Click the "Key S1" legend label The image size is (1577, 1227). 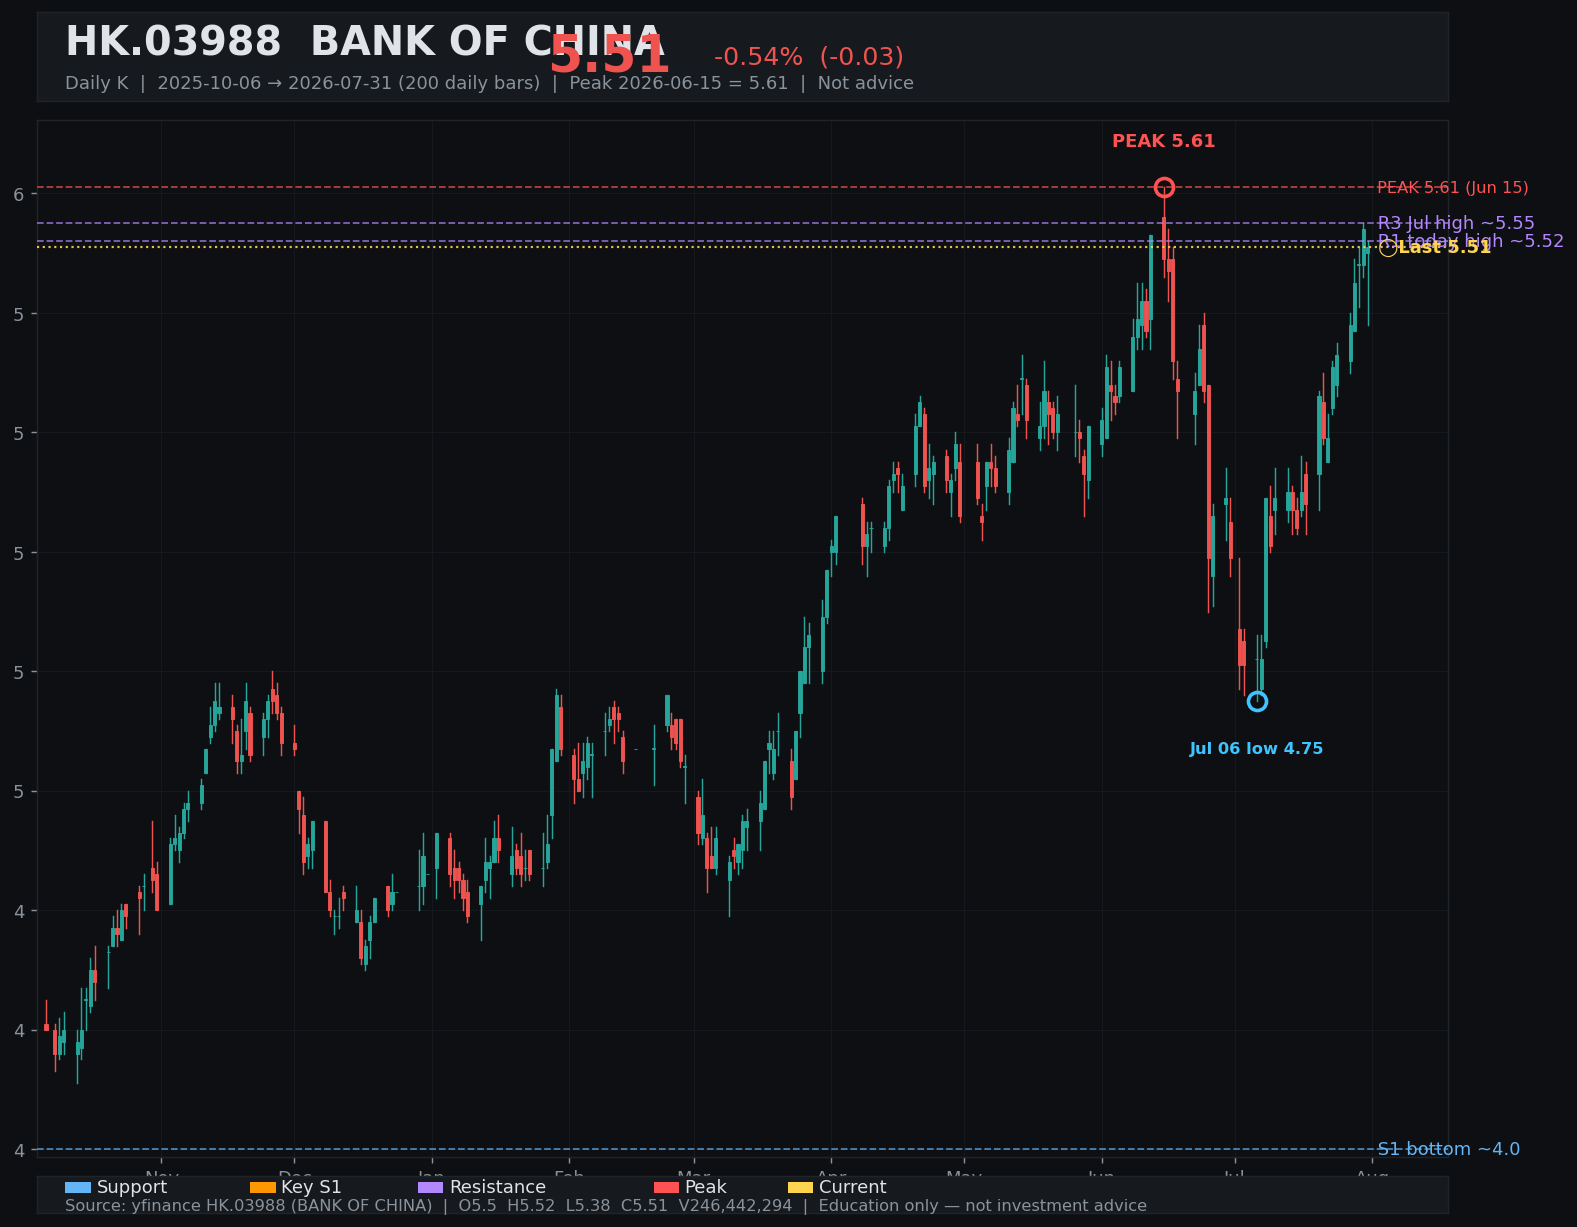pos(311,1187)
